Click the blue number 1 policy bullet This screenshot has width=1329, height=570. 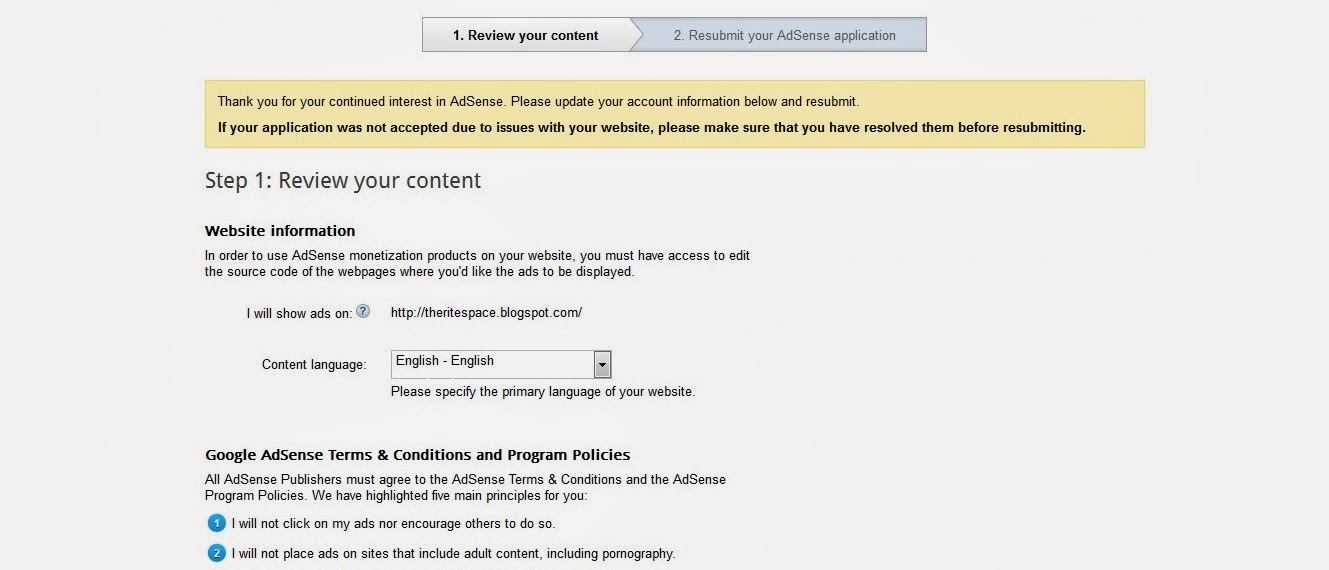click(x=216, y=523)
